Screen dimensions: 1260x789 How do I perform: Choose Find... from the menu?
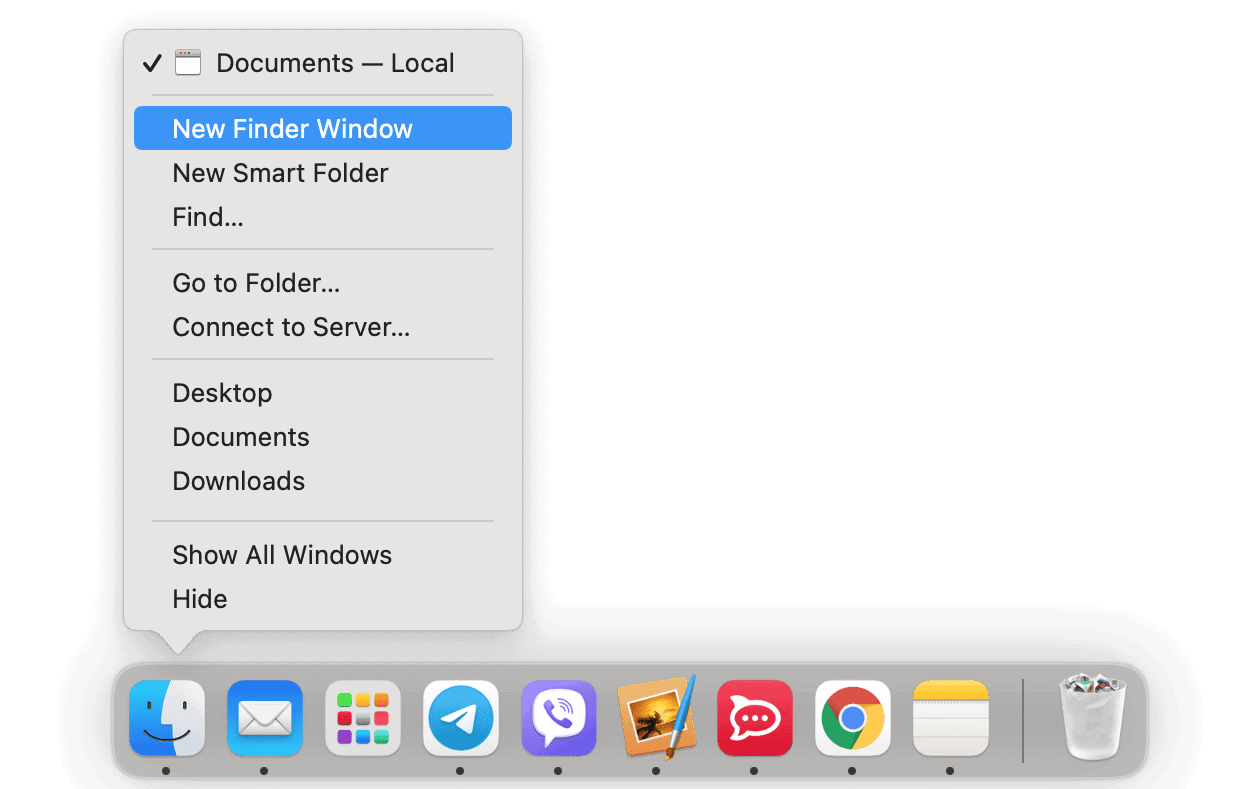[x=323, y=217]
